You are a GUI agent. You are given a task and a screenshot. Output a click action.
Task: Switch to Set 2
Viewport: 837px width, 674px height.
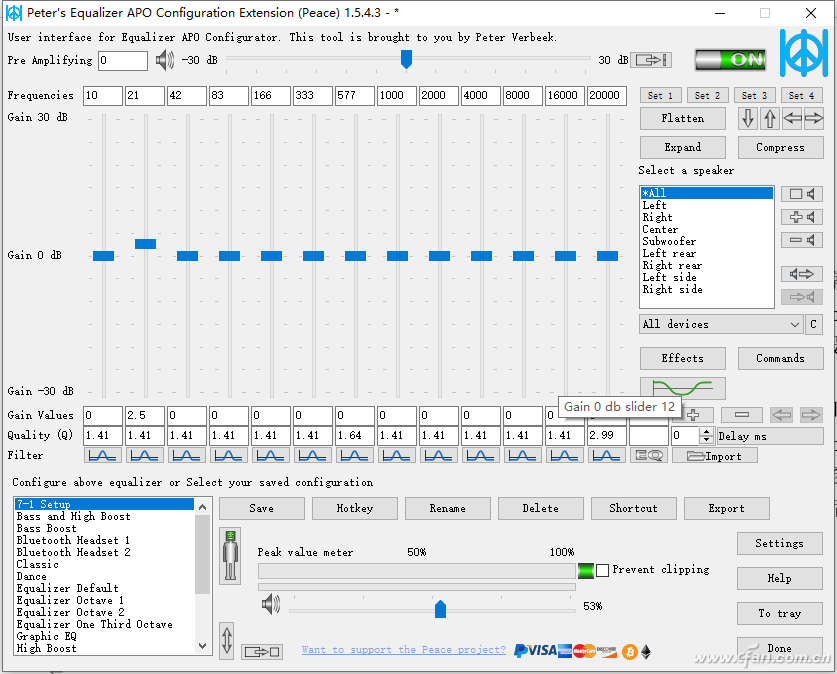pos(707,96)
